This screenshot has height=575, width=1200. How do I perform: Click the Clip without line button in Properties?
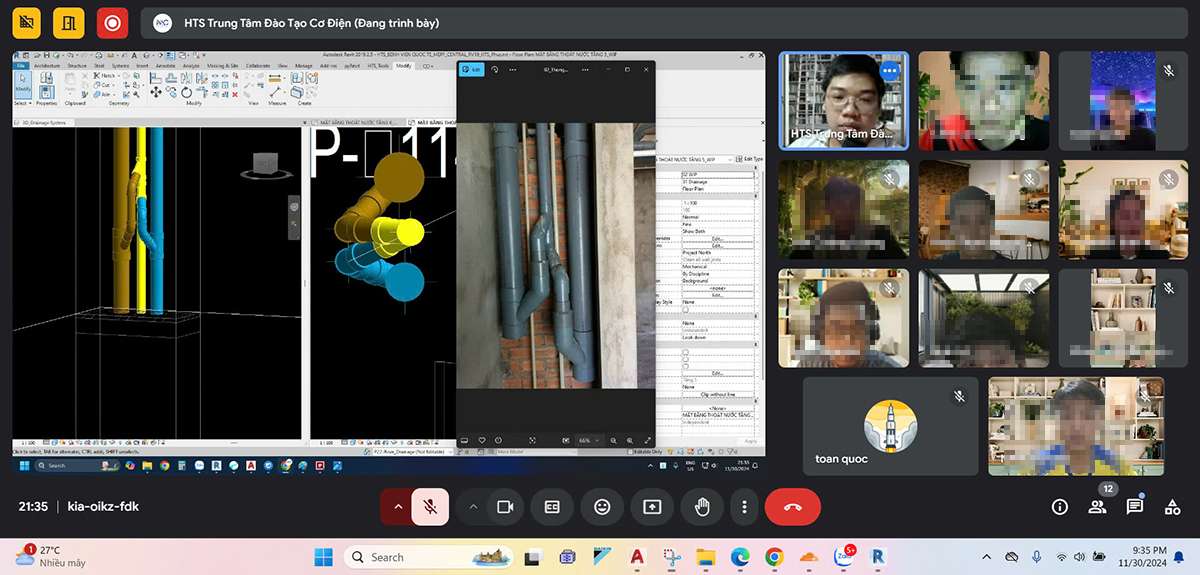(717, 395)
